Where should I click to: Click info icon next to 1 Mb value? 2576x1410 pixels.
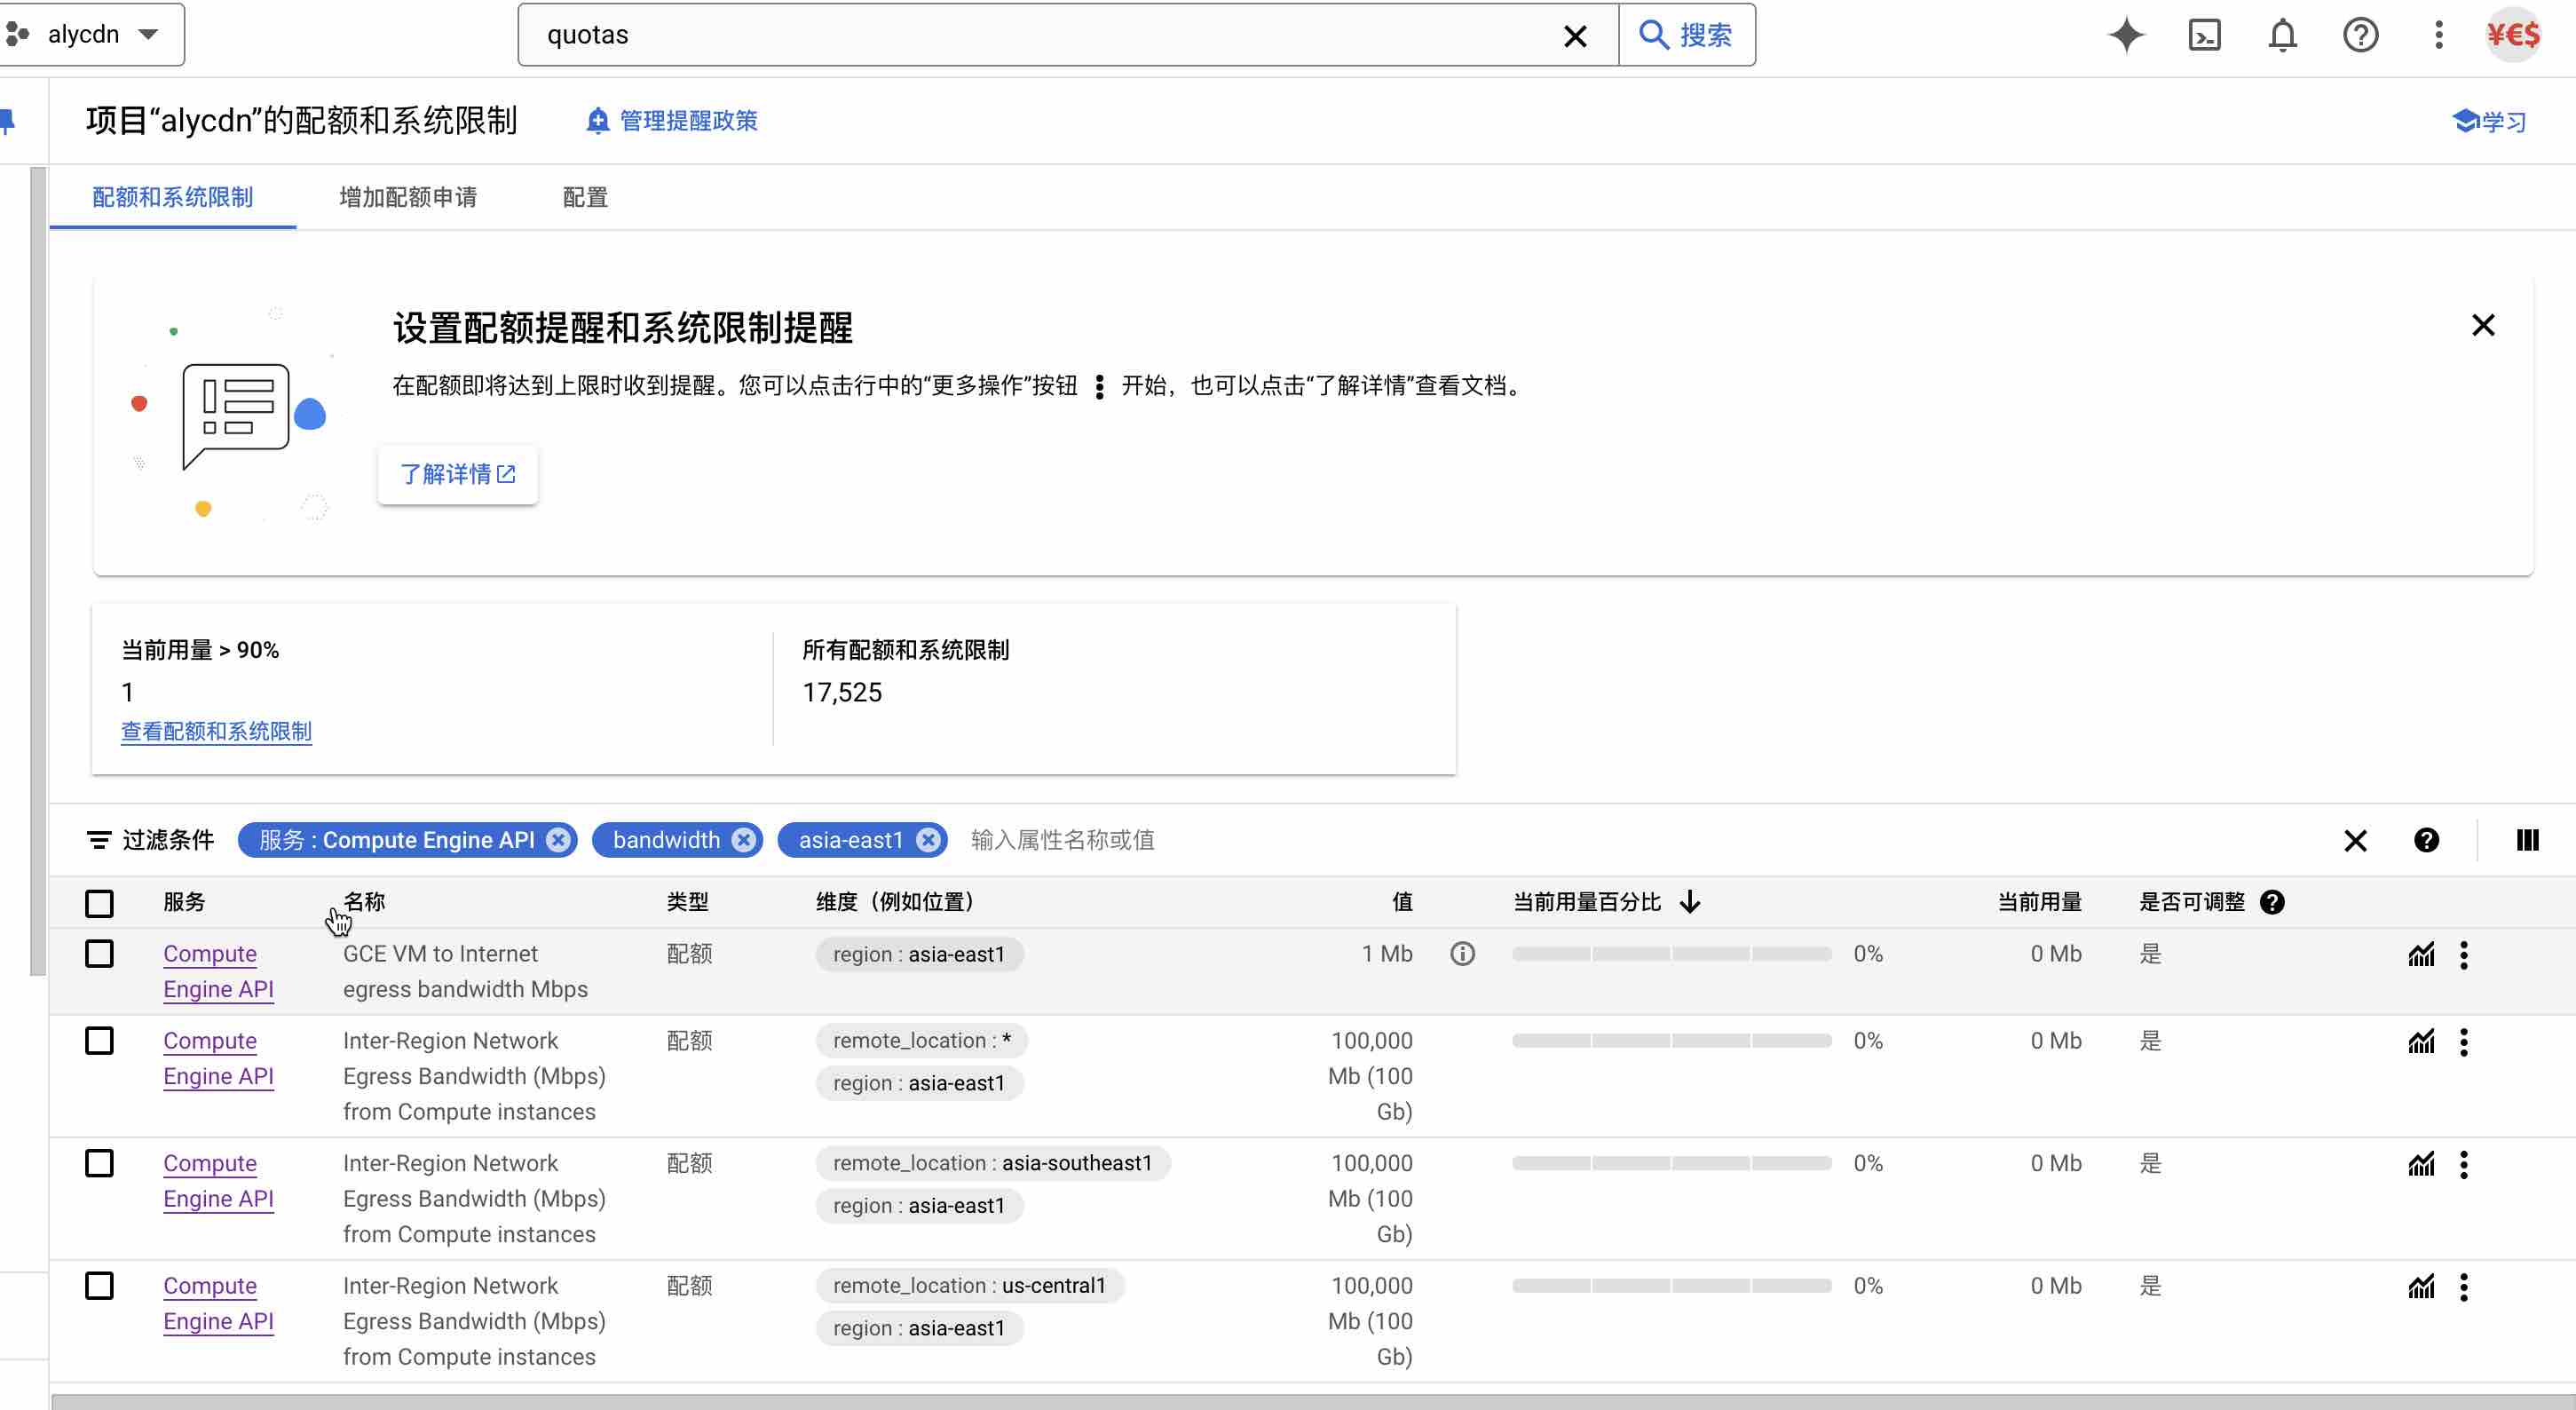[x=1462, y=954]
